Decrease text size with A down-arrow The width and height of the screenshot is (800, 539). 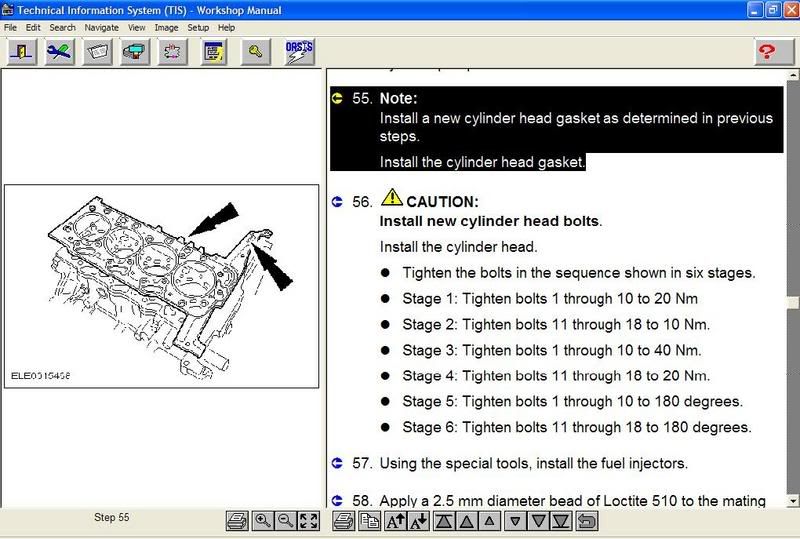point(418,521)
